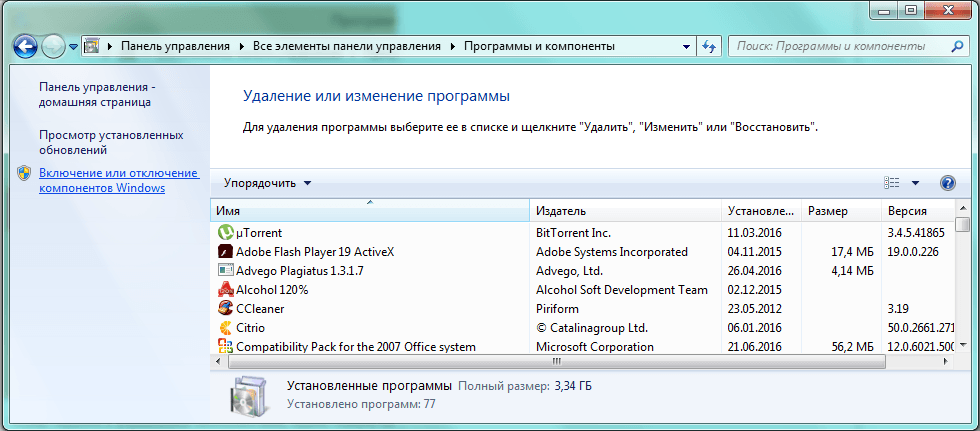Click the Compatibility Pack icon
This screenshot has height=431, width=980.
point(225,346)
